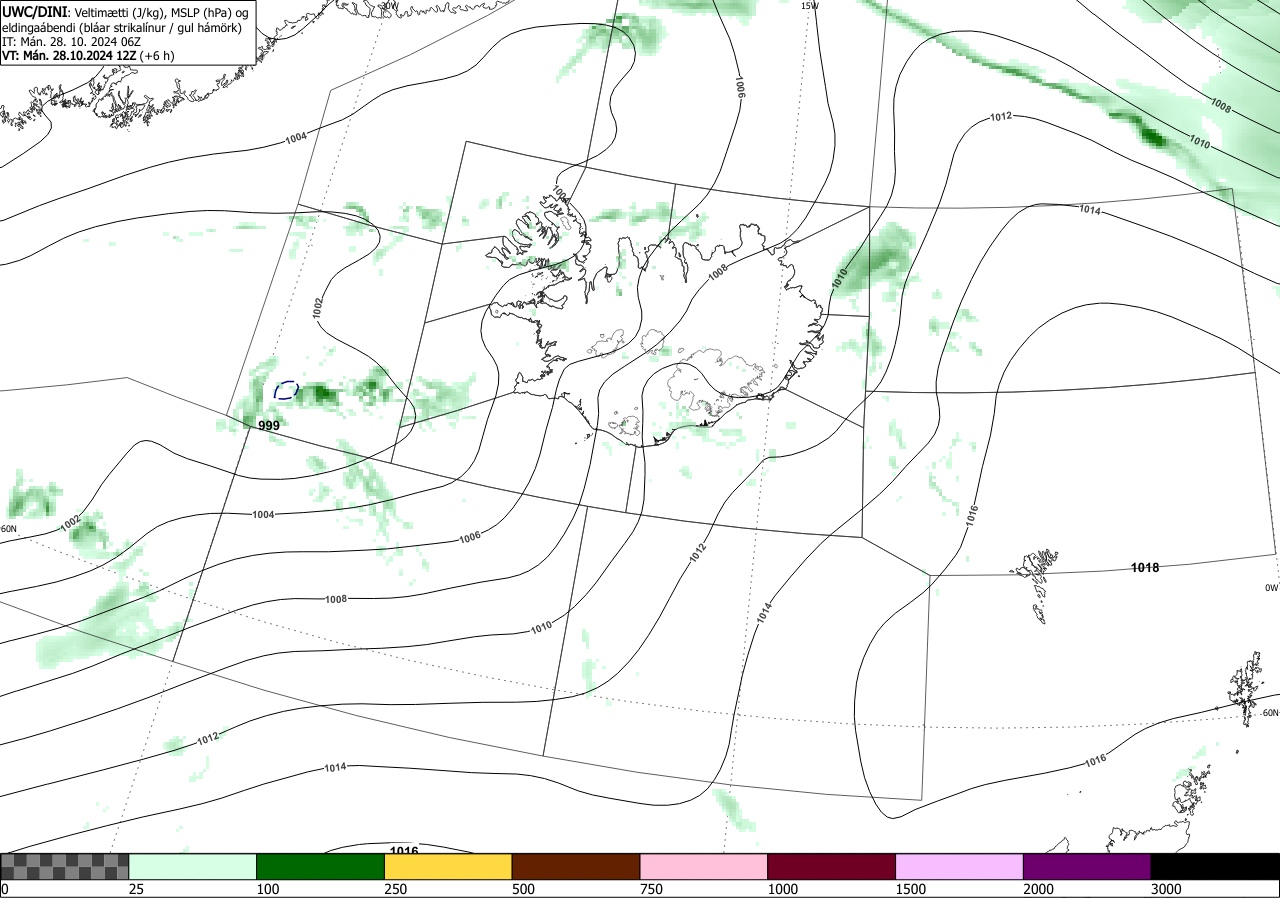Image resolution: width=1280 pixels, height=898 pixels.
Task: Click the black legend swatch above 3000
Action: (x=1215, y=866)
